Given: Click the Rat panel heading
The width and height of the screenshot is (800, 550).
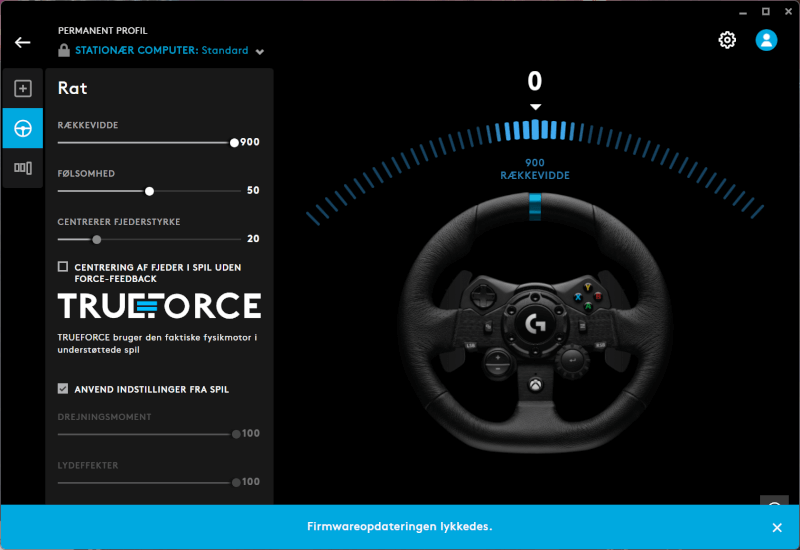Looking at the screenshot, I should coord(72,88).
